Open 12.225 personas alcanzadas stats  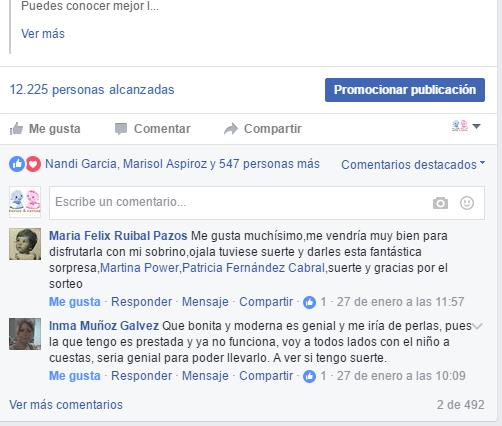[x=92, y=90]
